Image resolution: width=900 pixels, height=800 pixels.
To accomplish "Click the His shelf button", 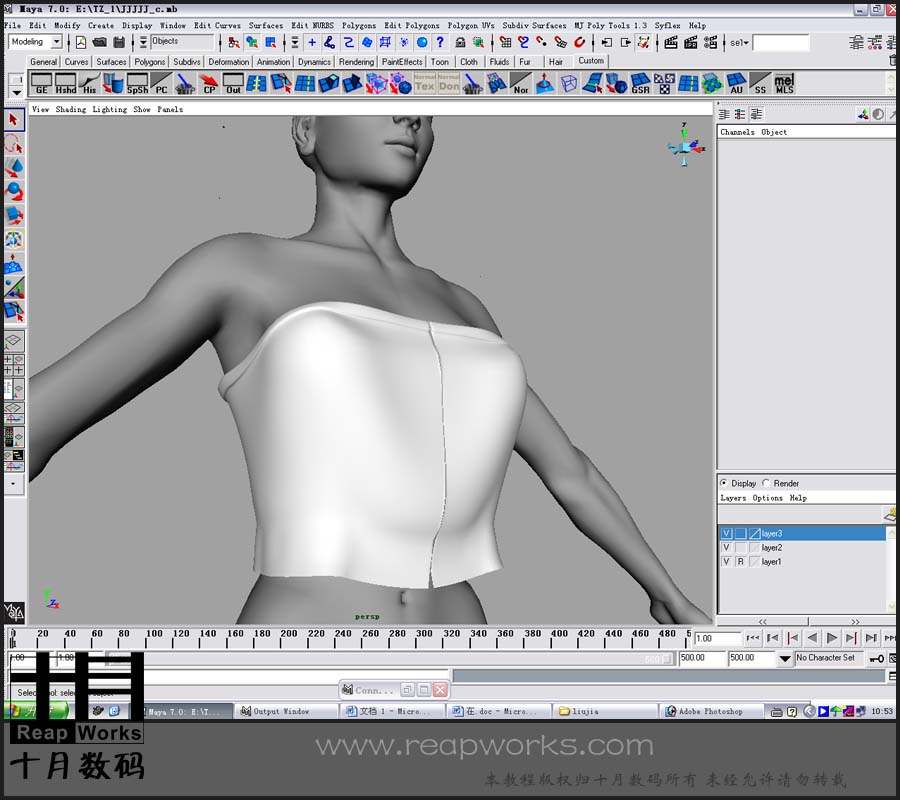I will tap(90, 84).
